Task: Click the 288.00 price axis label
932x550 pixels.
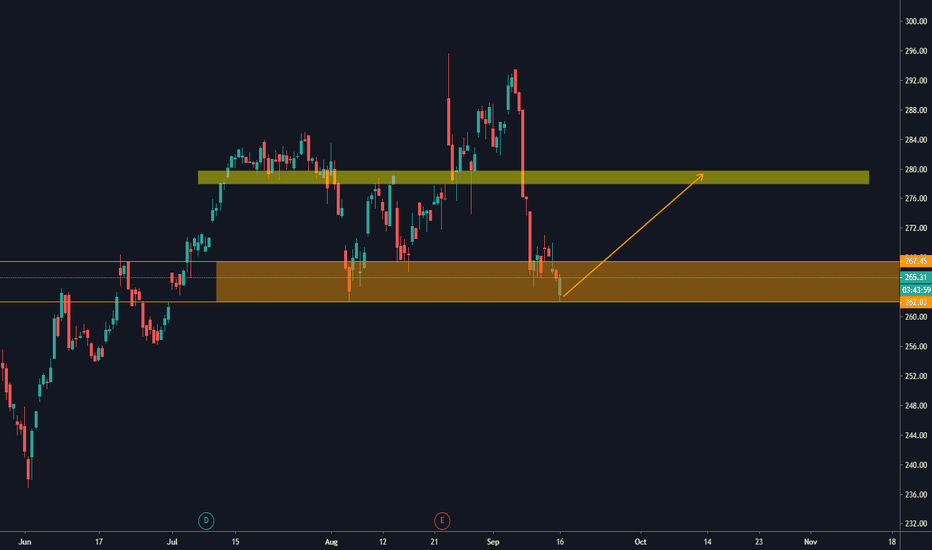Action: (x=916, y=110)
